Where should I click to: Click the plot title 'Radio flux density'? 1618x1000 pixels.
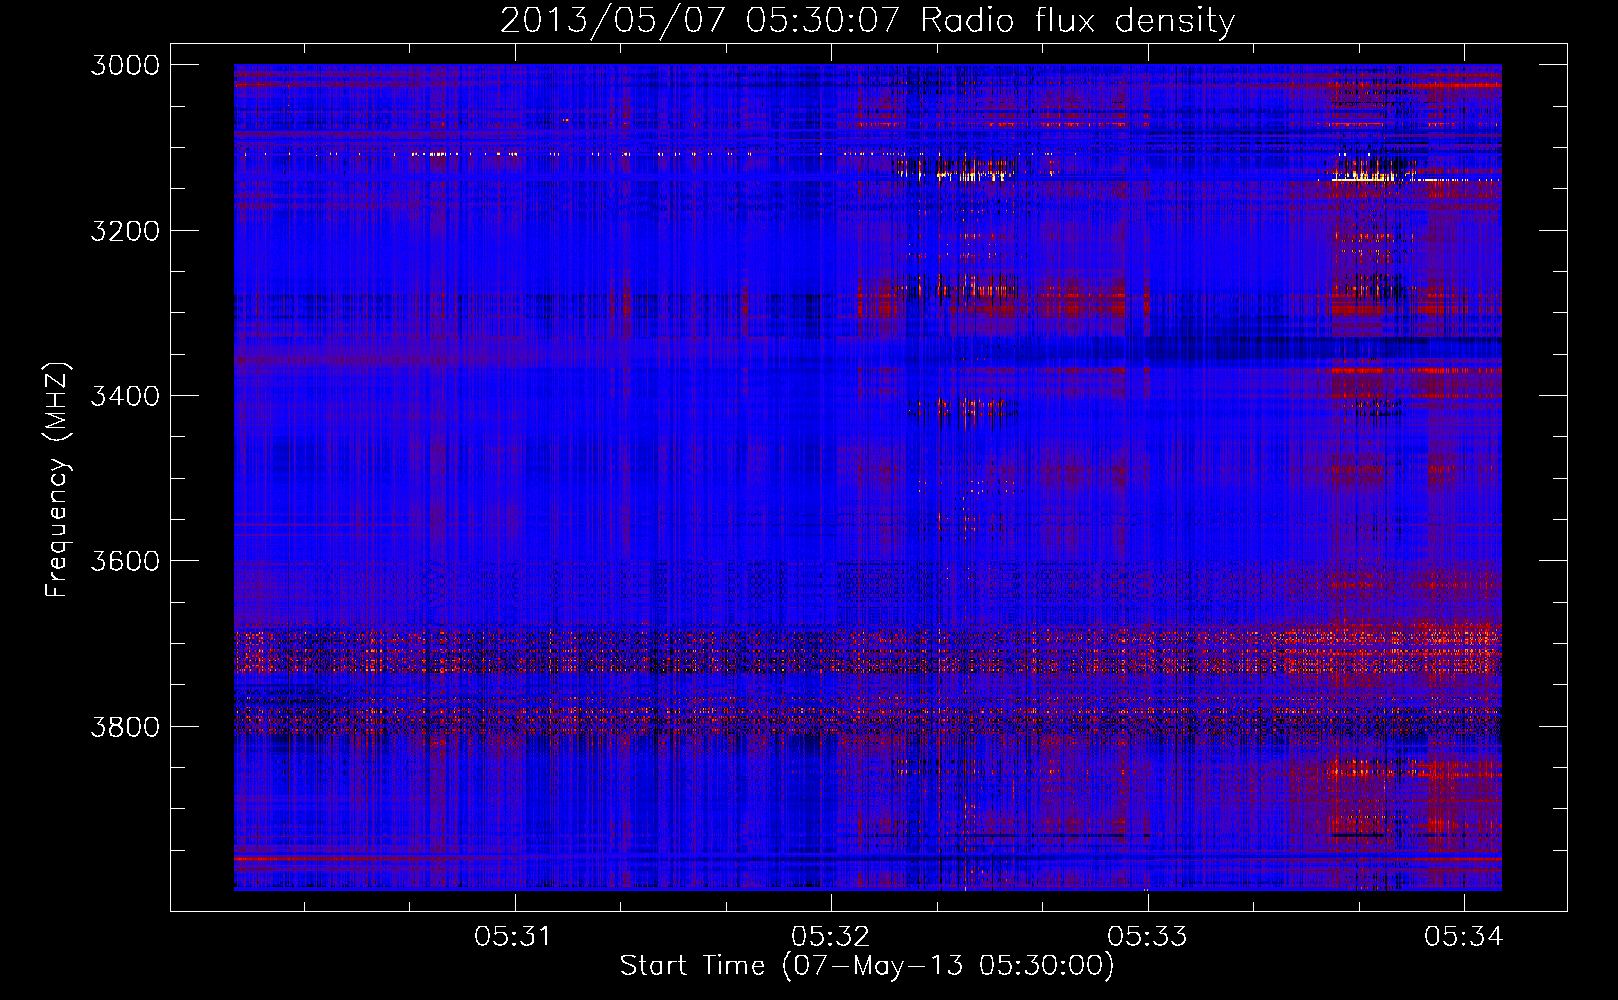[1077, 21]
